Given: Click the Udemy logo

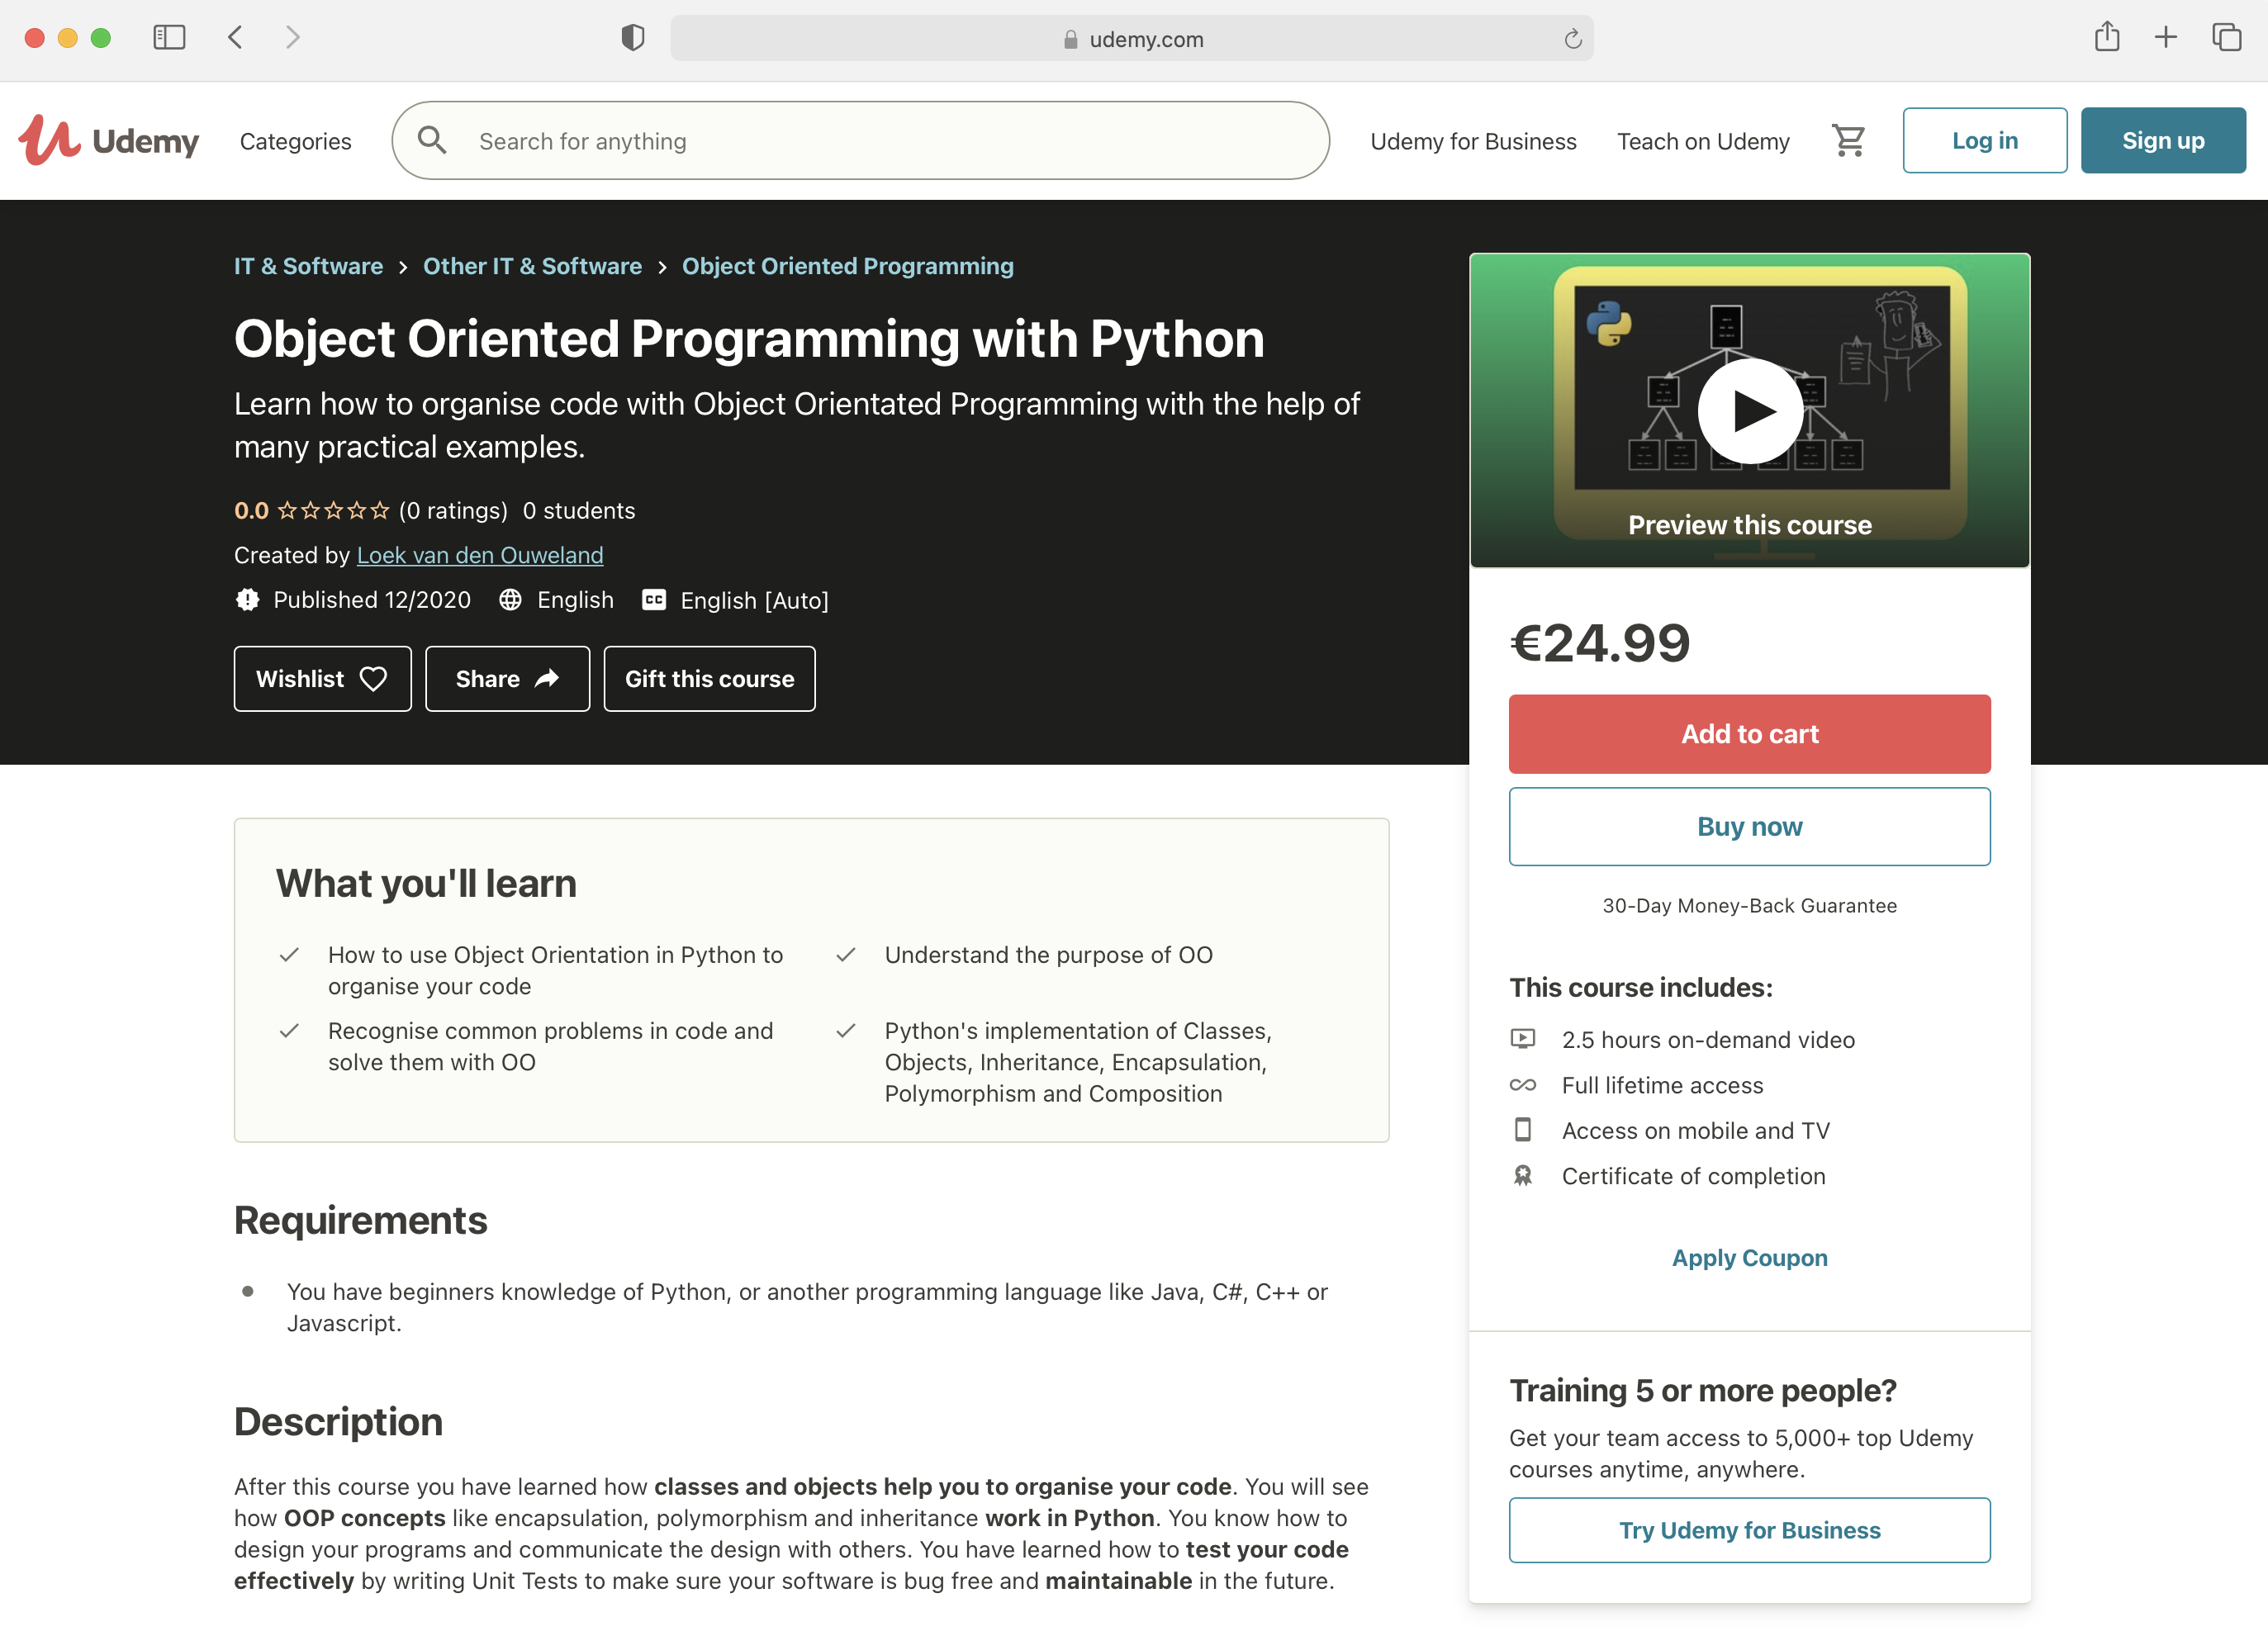Looking at the screenshot, I should click(x=109, y=140).
